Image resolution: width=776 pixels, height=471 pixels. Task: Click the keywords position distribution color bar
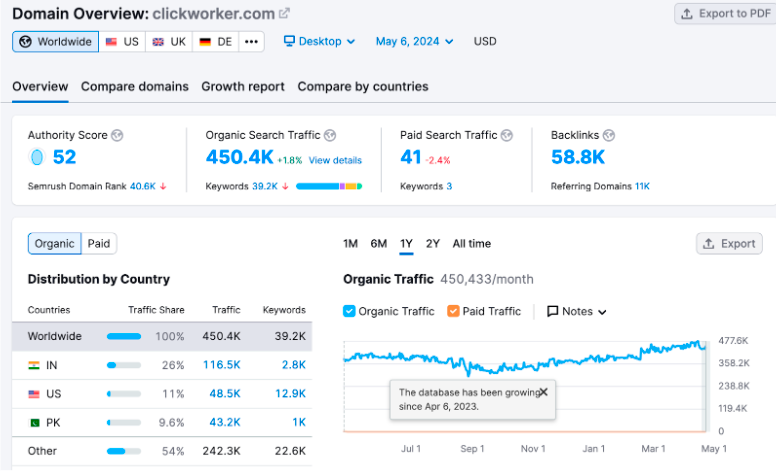329,187
